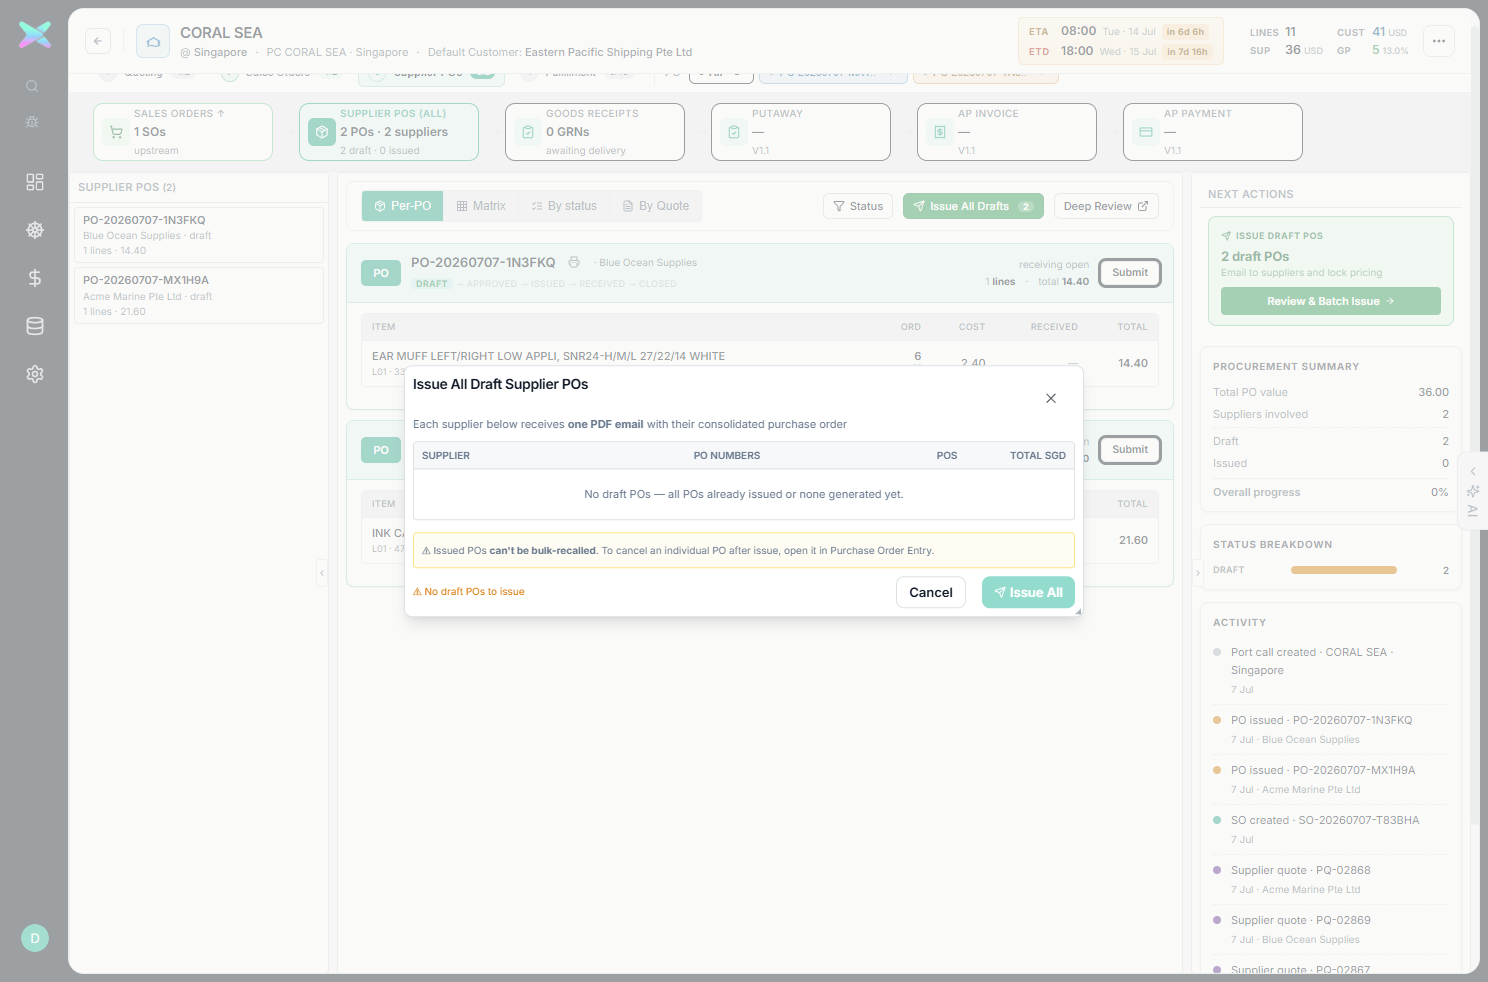Click the PO badge on the second purchase order

pyautogui.click(x=381, y=450)
